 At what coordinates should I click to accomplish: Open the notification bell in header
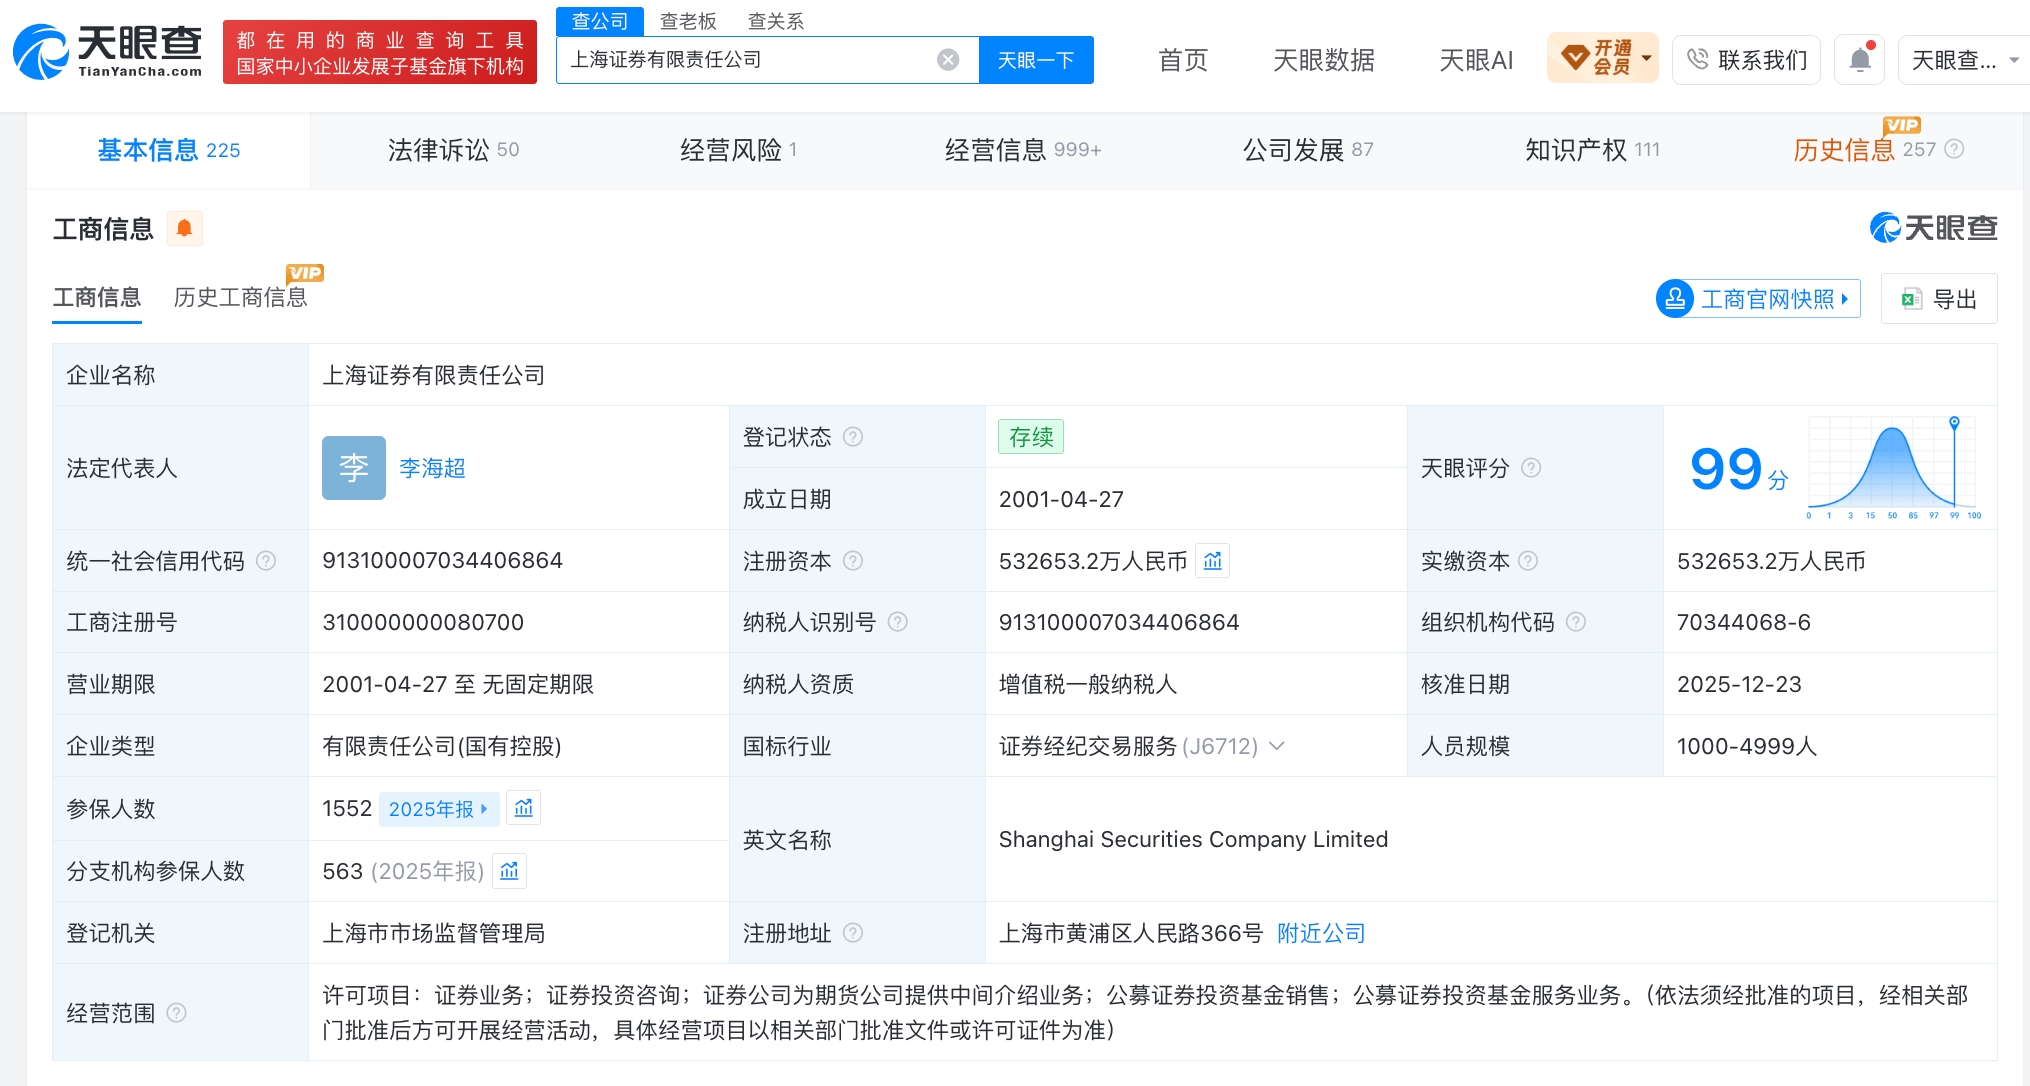tap(1860, 60)
